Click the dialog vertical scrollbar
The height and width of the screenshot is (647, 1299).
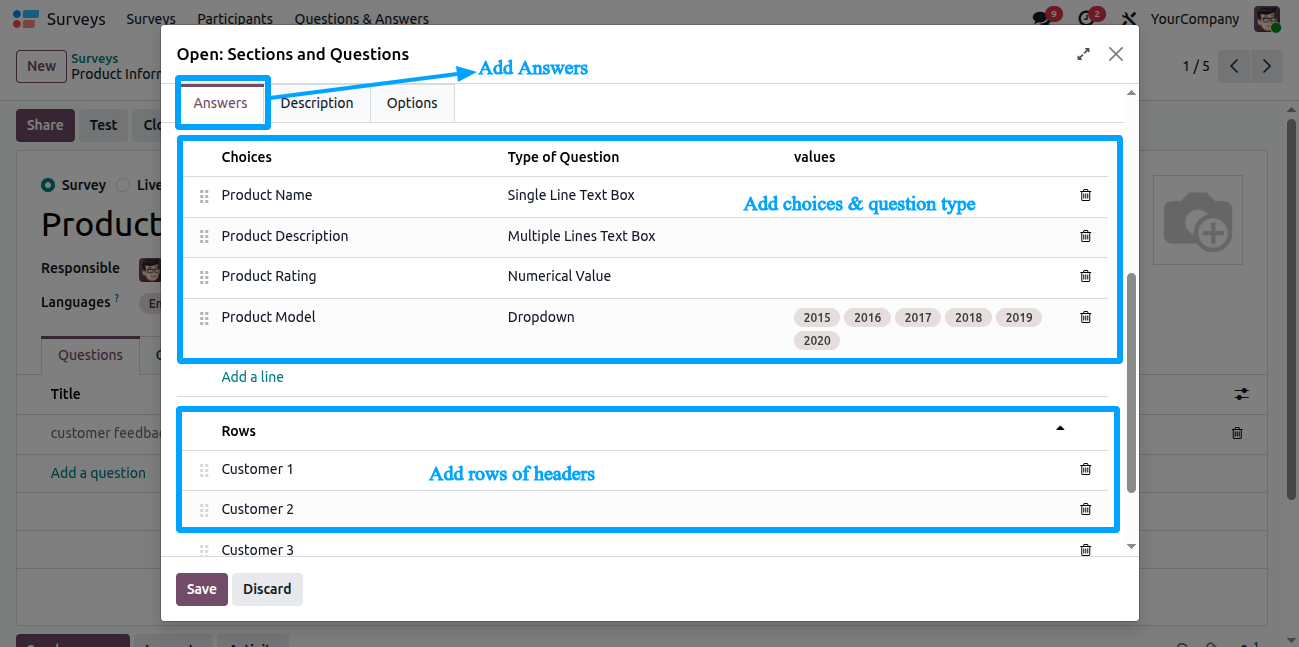(1131, 382)
